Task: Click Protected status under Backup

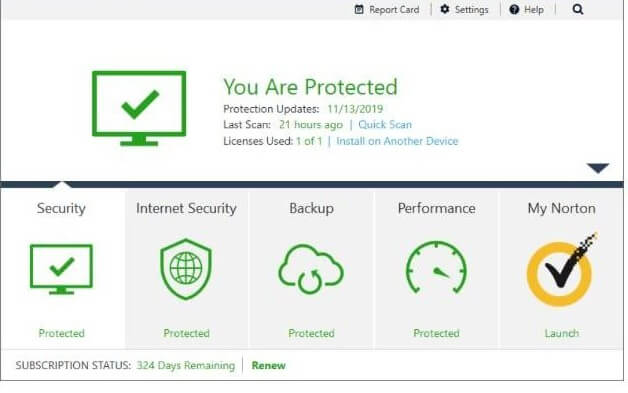Action: [x=311, y=333]
